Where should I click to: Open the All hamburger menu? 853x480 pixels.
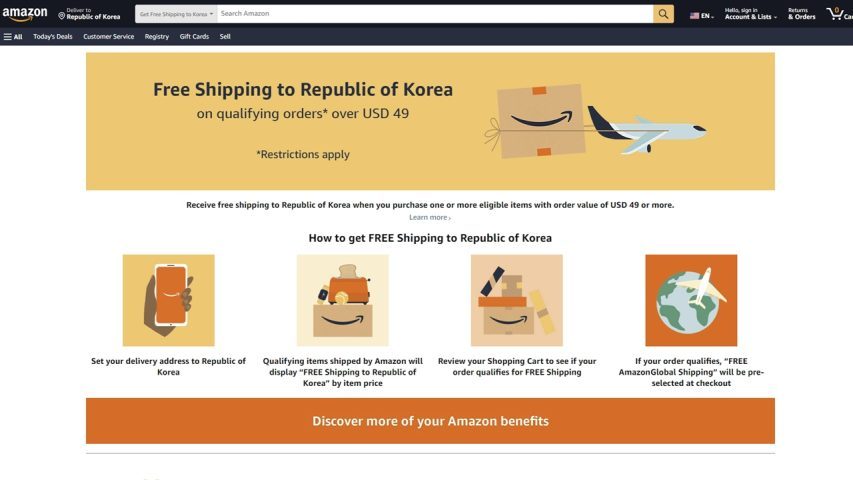(13, 36)
